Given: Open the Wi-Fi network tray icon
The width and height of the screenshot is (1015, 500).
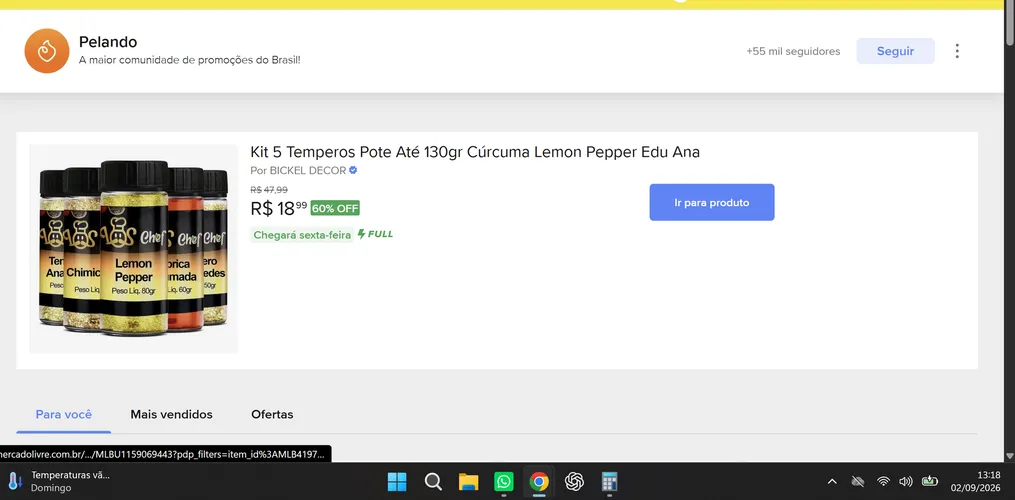Looking at the screenshot, I should pyautogui.click(x=883, y=481).
